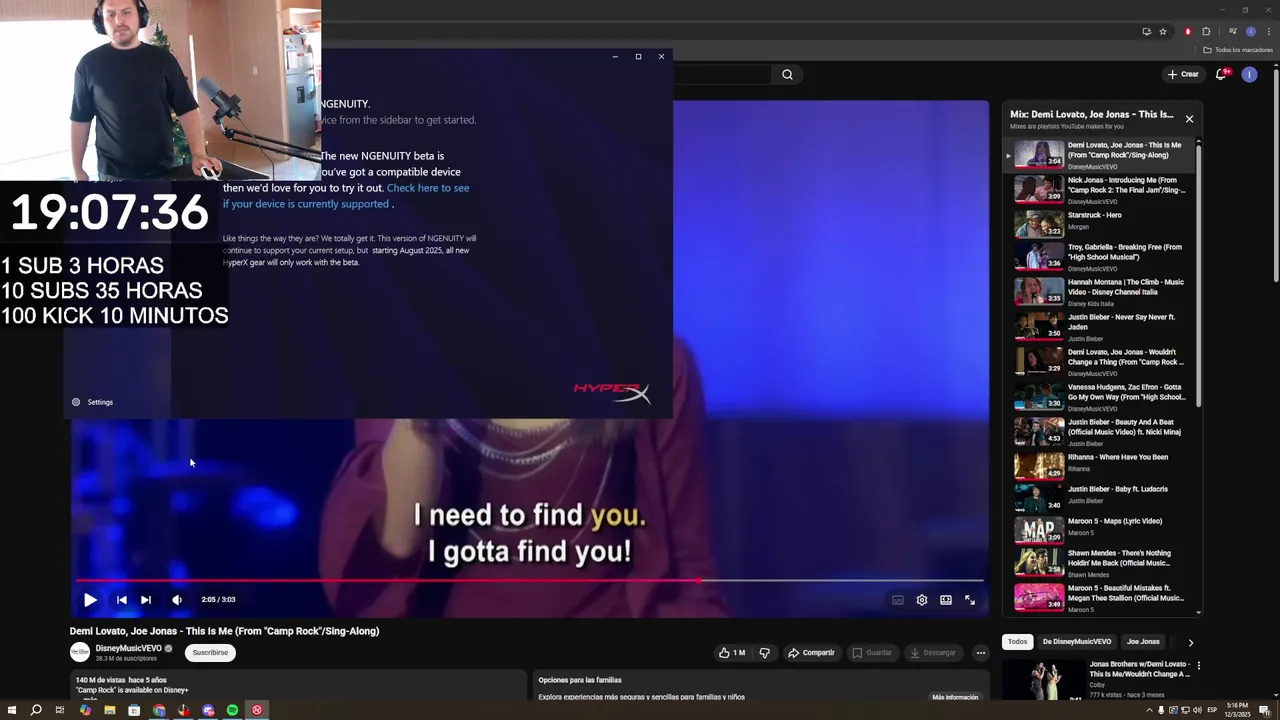Screen dimensions: 1280x720
Task: Share the video via Compartir
Action: 811,653
